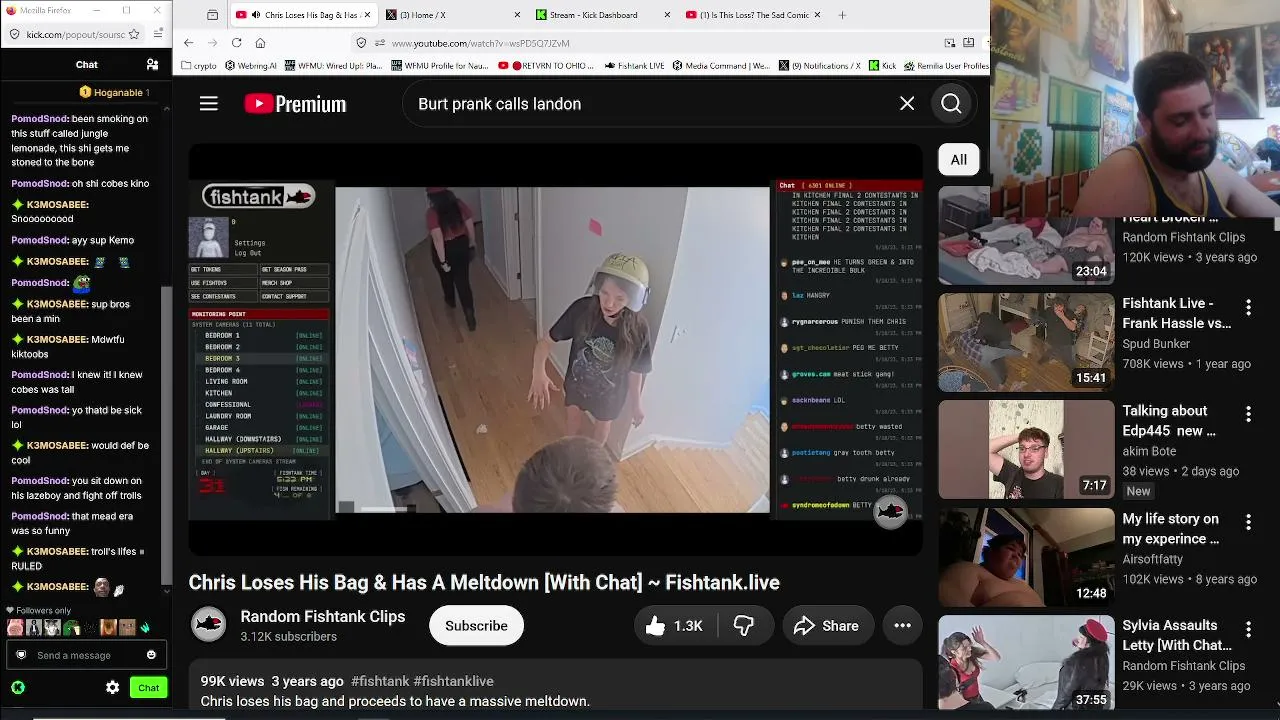Click the Fishtank video player frame
The image size is (1280, 720).
pos(556,350)
